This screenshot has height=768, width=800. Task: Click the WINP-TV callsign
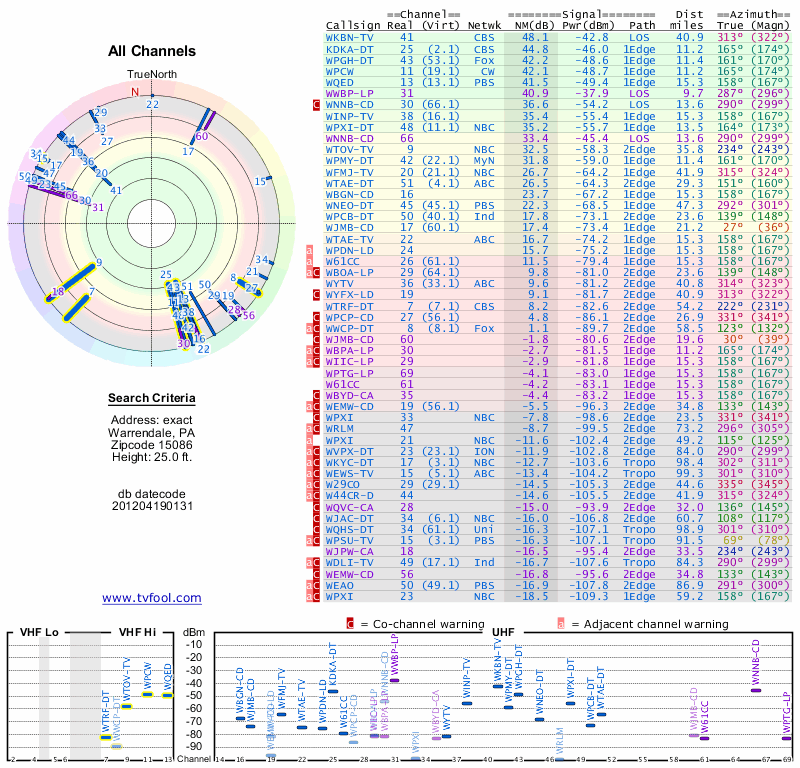(349, 117)
